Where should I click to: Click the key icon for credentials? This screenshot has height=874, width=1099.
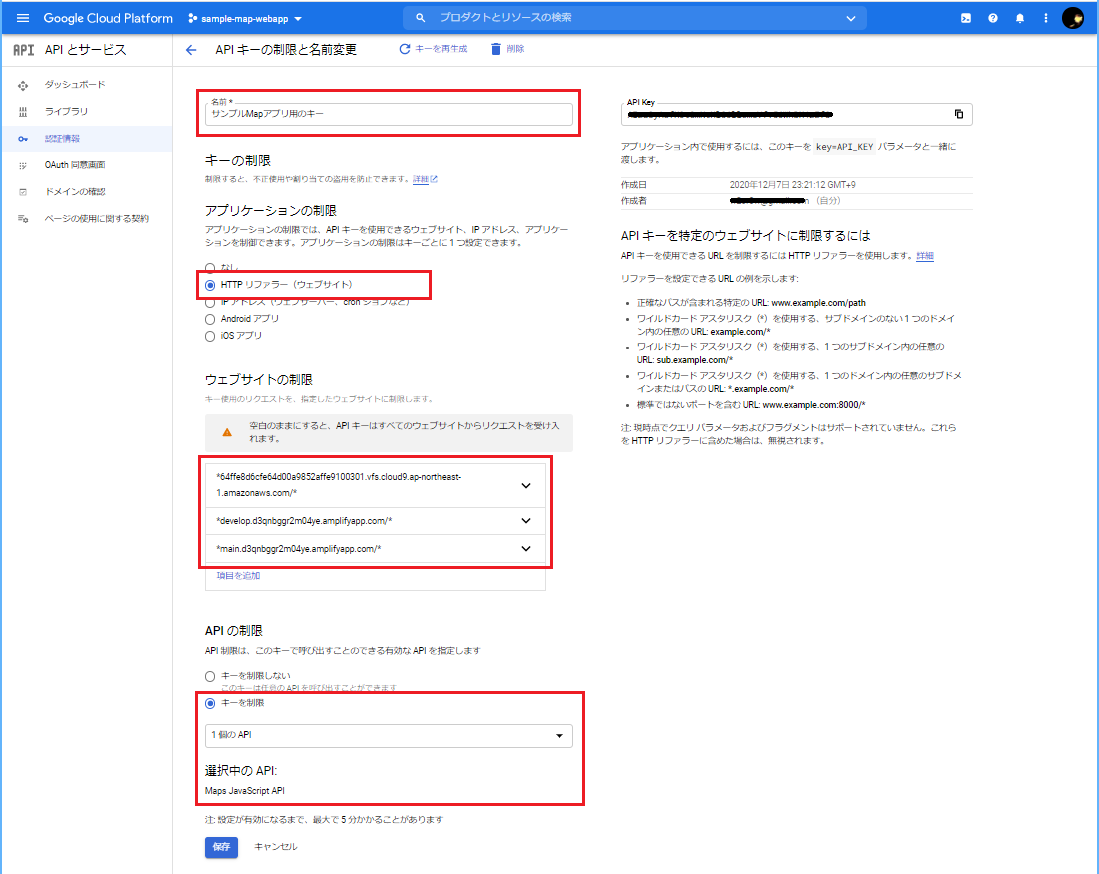click(23, 139)
